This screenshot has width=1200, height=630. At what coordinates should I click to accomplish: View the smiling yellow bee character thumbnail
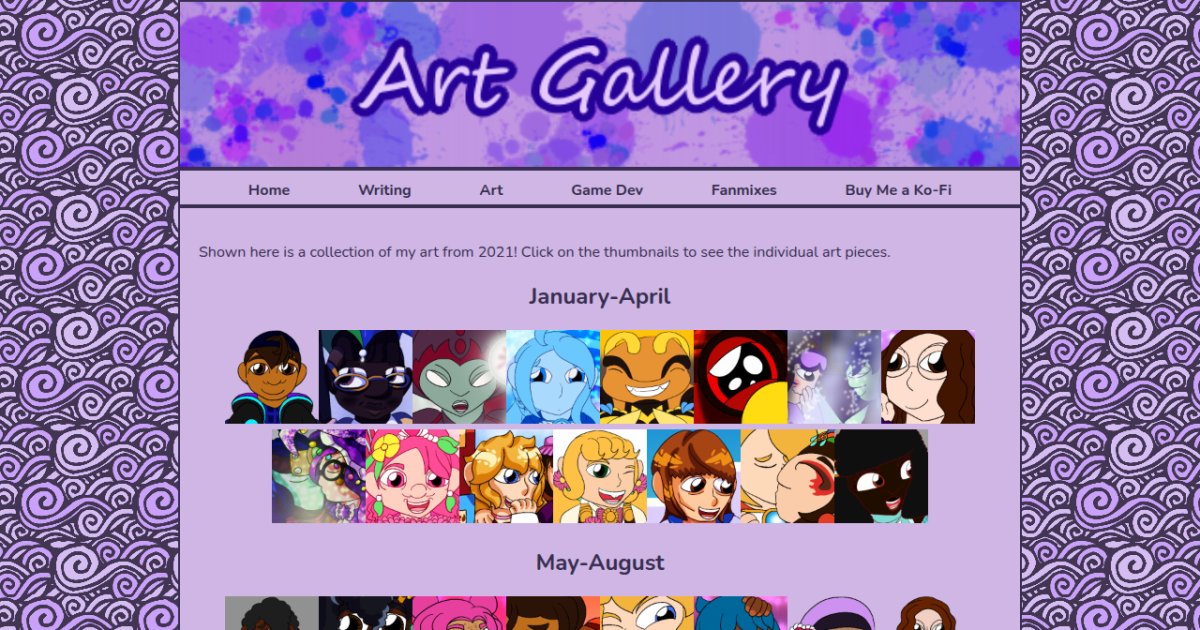[x=647, y=377]
